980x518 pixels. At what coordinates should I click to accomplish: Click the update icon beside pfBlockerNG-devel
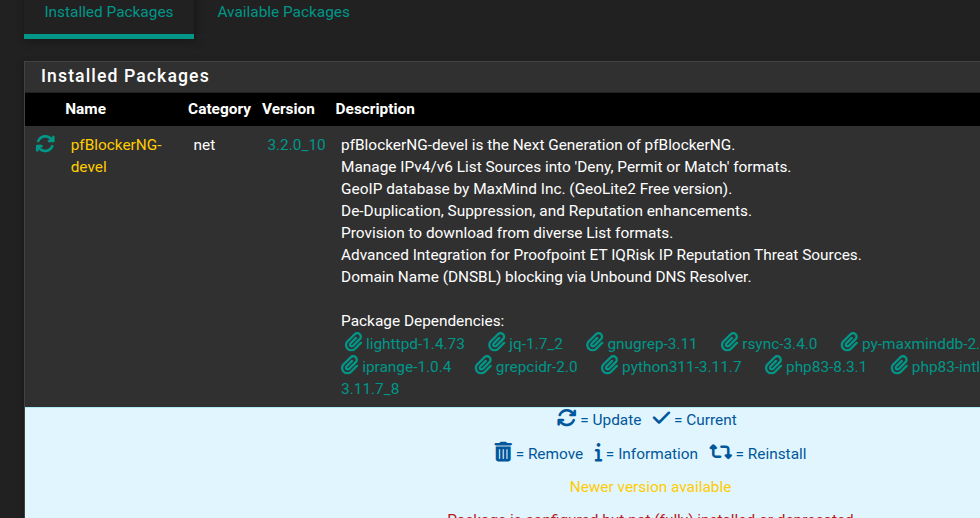pyautogui.click(x=45, y=144)
